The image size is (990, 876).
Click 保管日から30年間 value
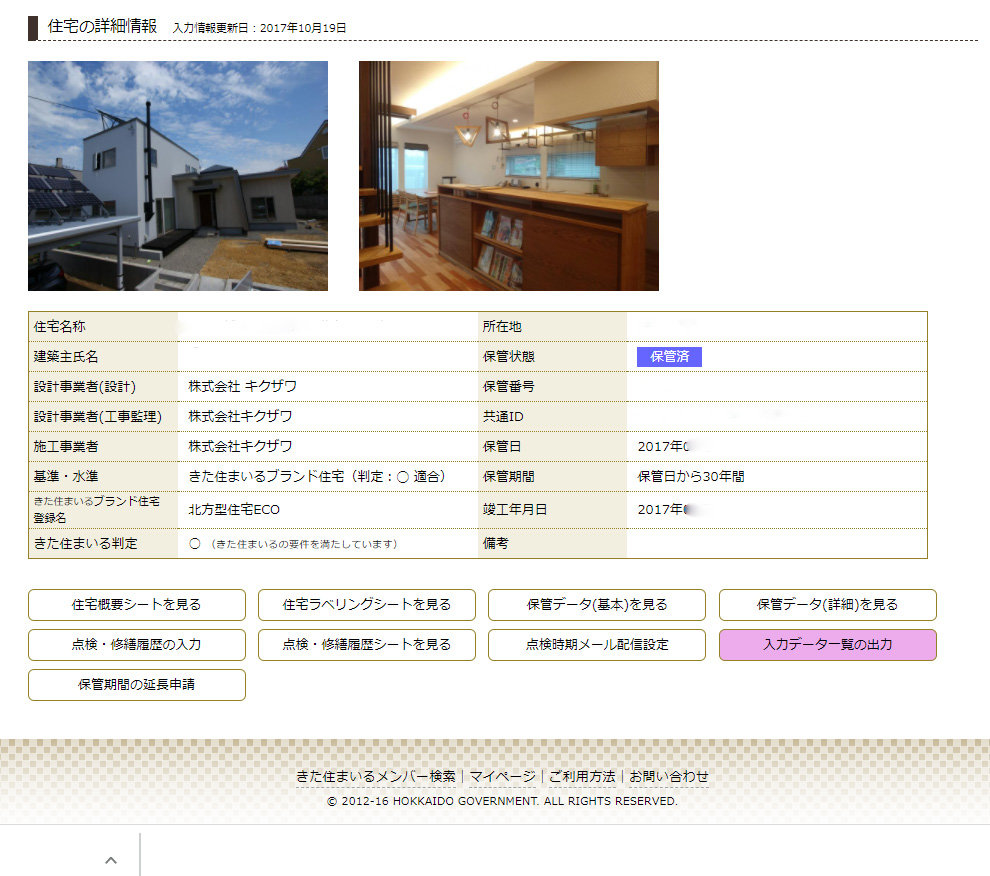691,476
